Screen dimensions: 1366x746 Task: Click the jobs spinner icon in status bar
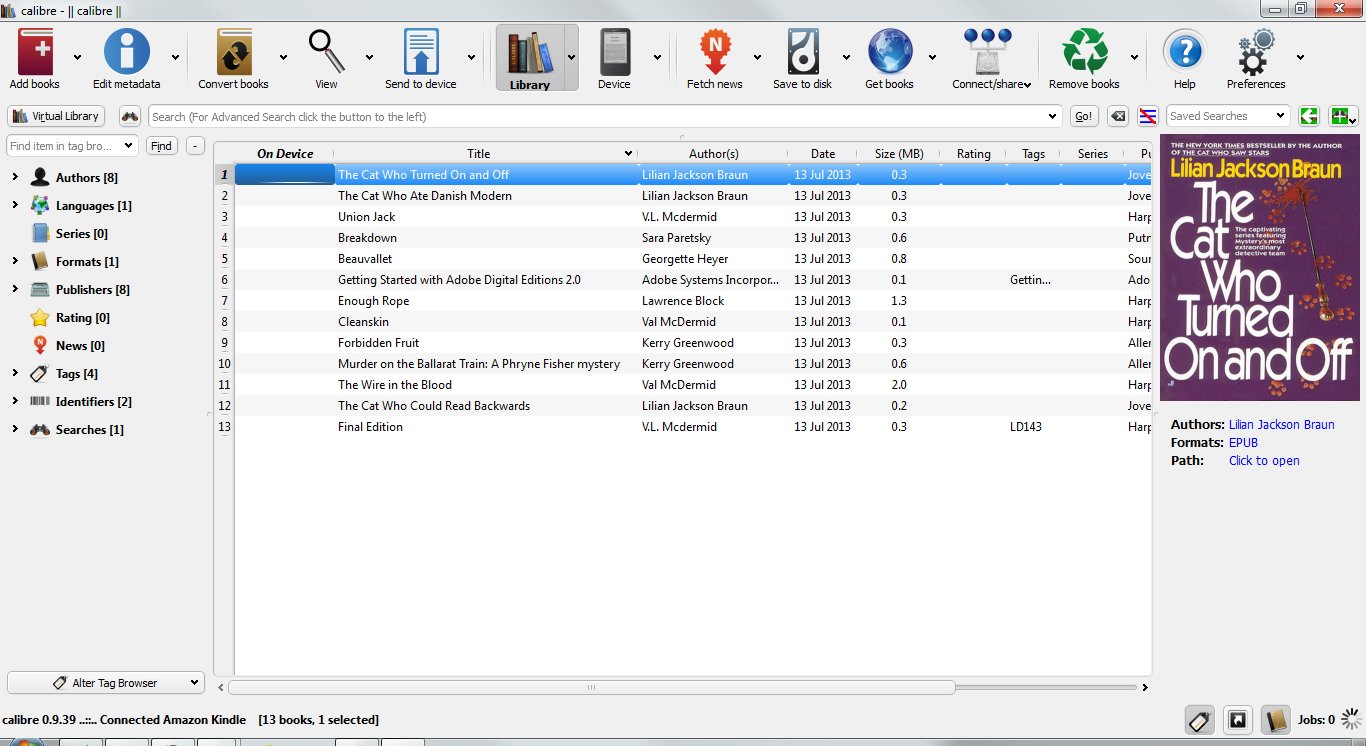coord(1352,719)
